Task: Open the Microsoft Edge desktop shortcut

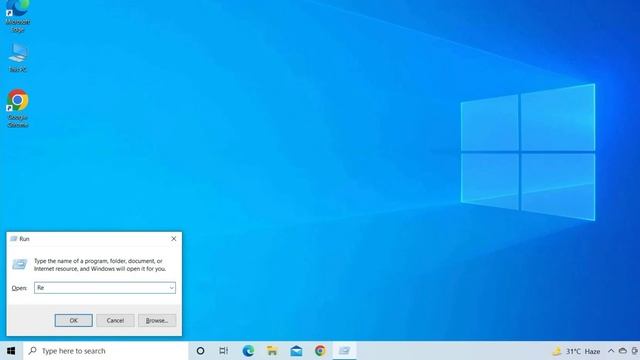Action: (18, 16)
